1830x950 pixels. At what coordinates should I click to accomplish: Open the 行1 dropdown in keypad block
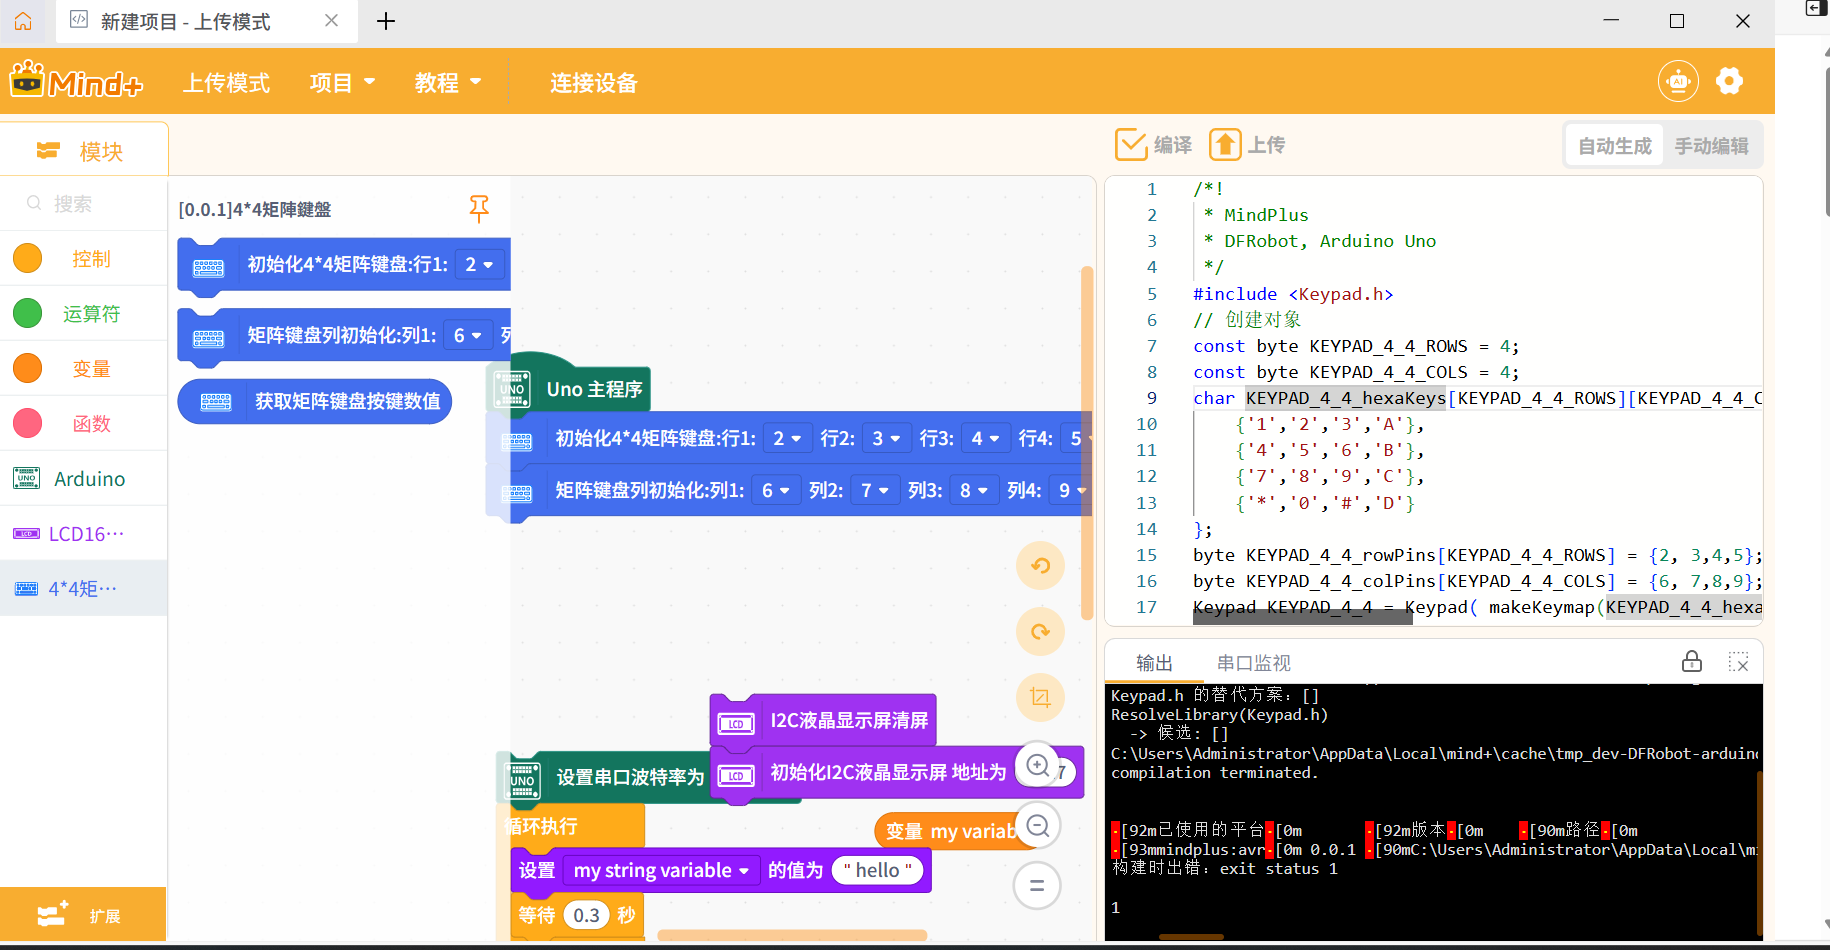click(787, 438)
